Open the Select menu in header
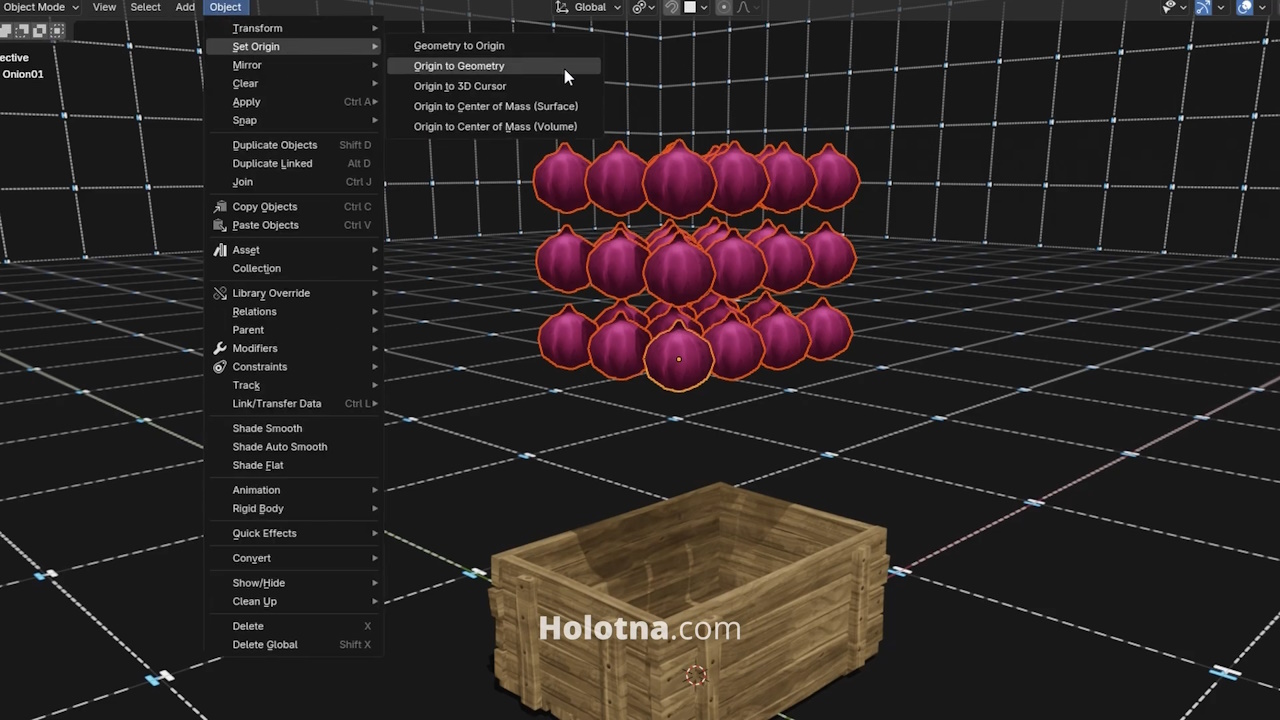Viewport: 1280px width, 720px height. (145, 7)
